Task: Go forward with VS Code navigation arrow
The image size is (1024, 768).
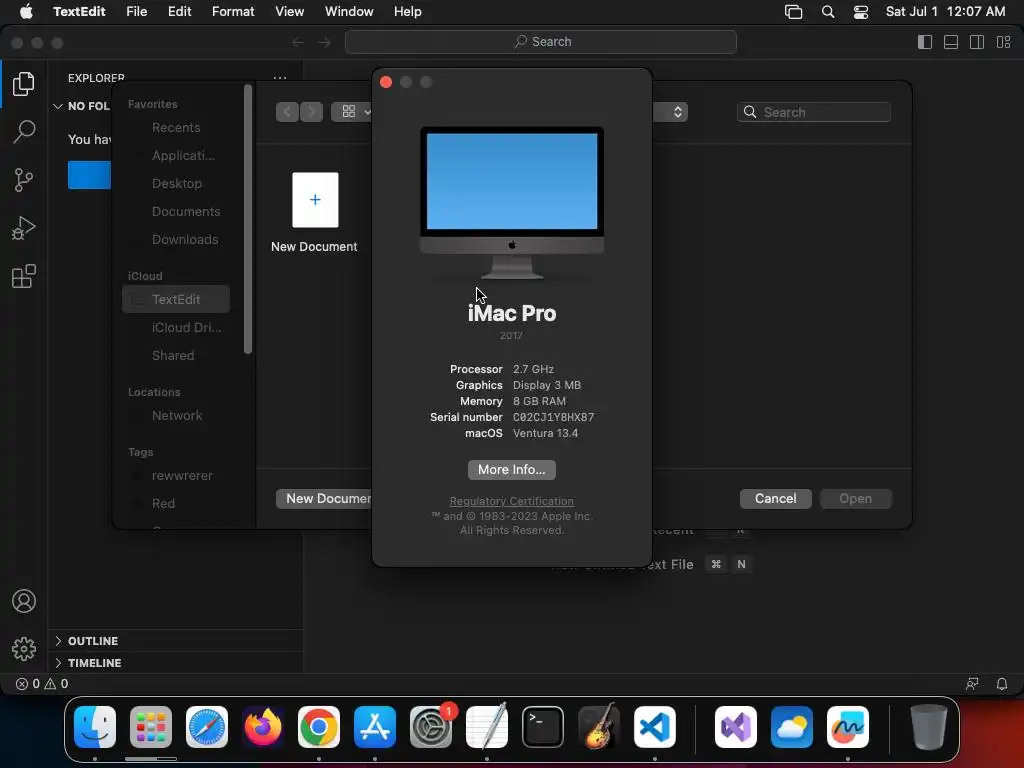Action: (x=324, y=42)
